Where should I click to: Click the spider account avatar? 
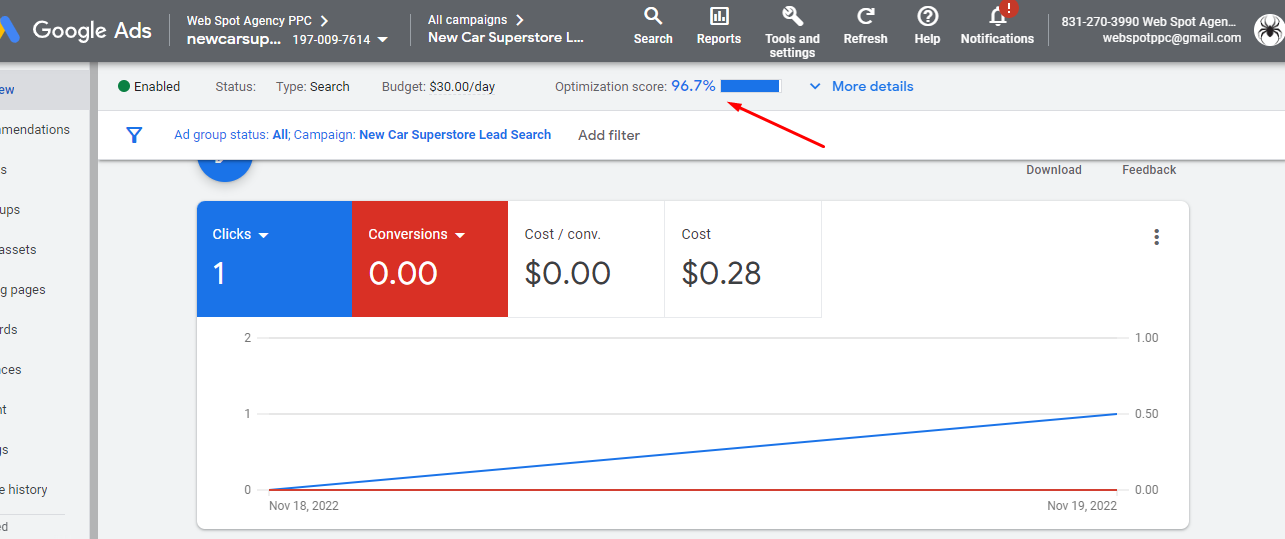[1268, 30]
